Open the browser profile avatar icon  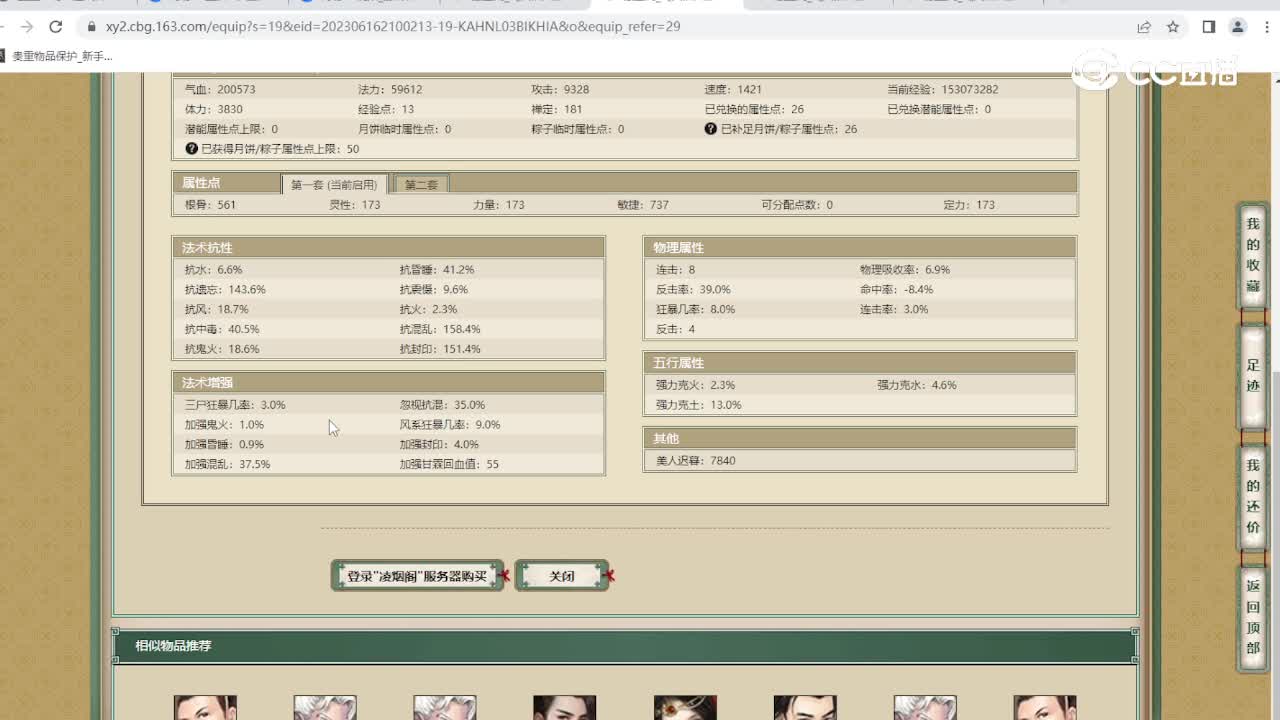(x=1238, y=27)
